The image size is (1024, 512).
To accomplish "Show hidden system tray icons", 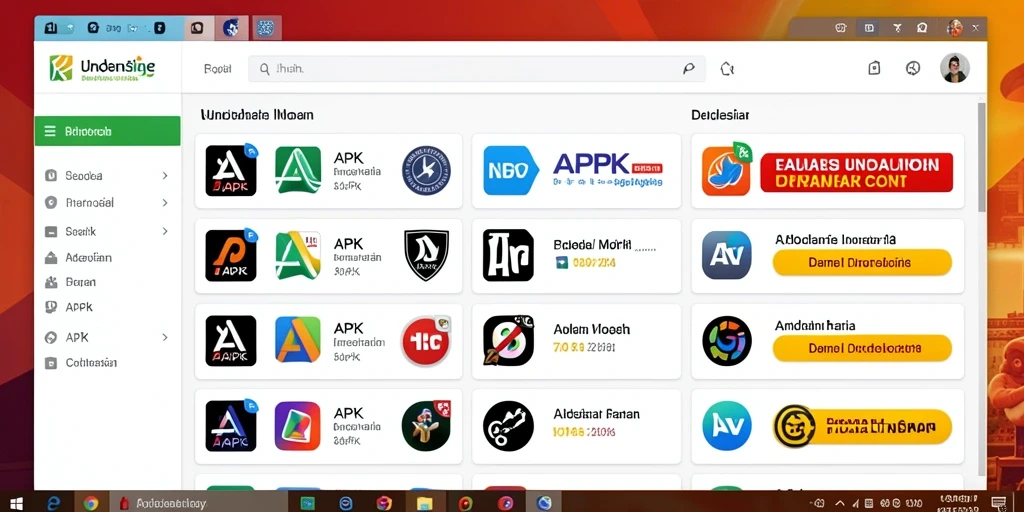I will pyautogui.click(x=840, y=503).
